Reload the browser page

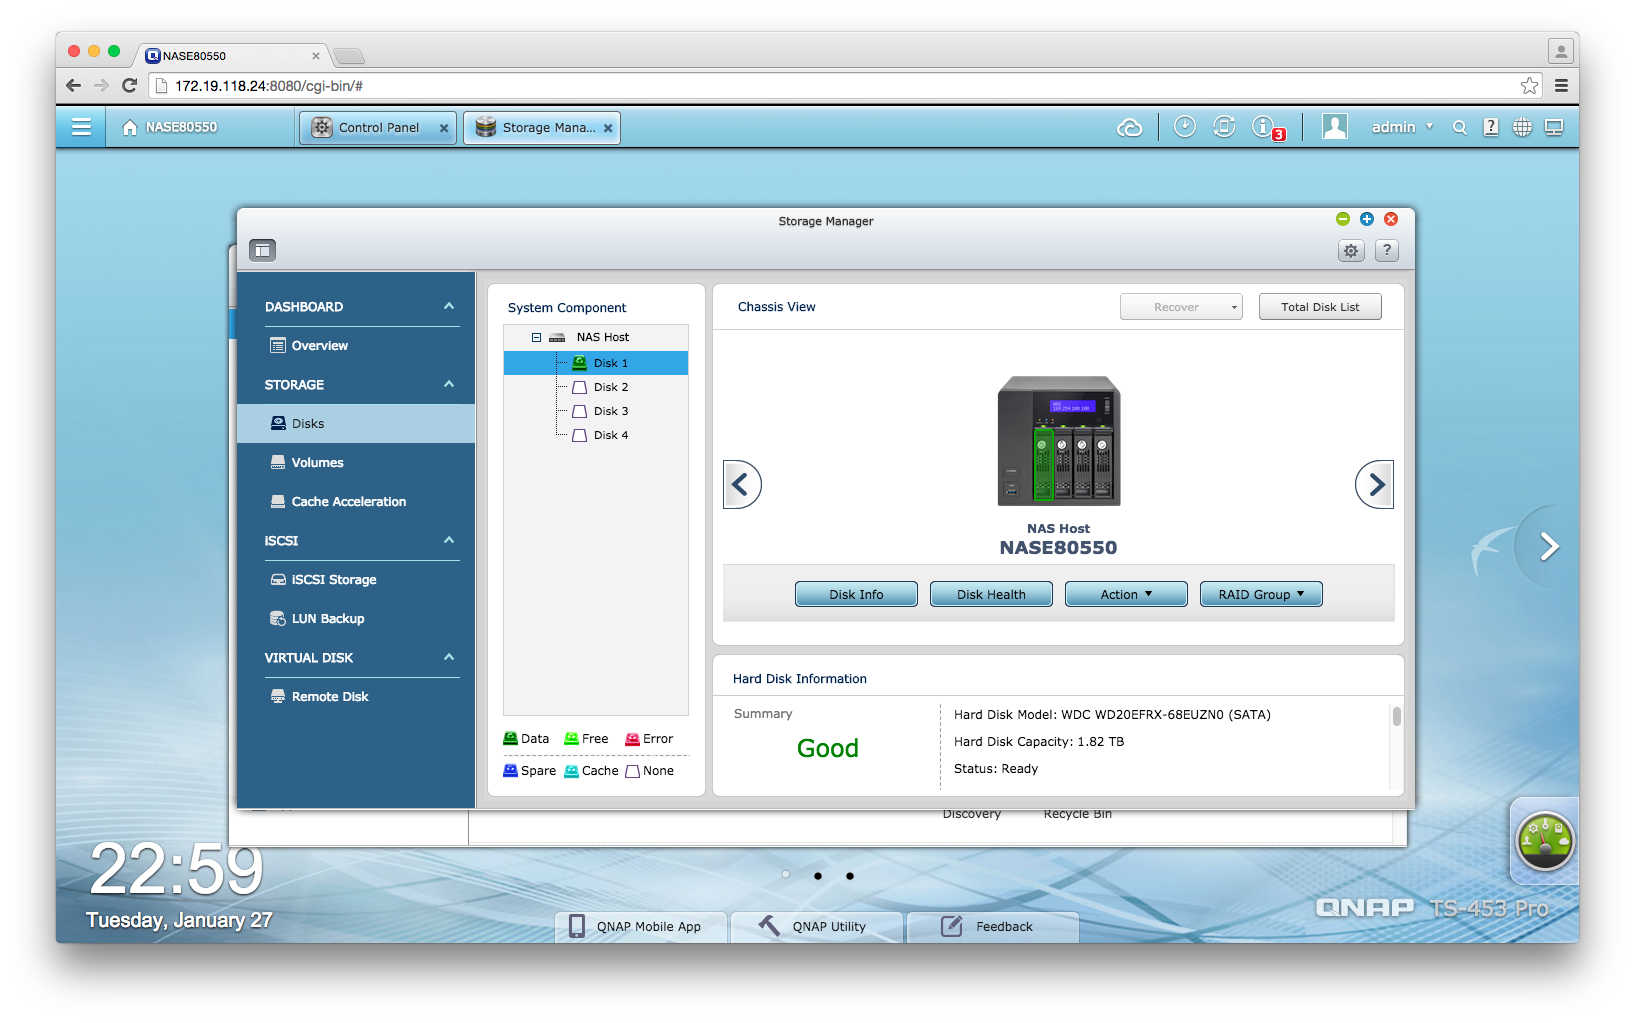pos(129,86)
